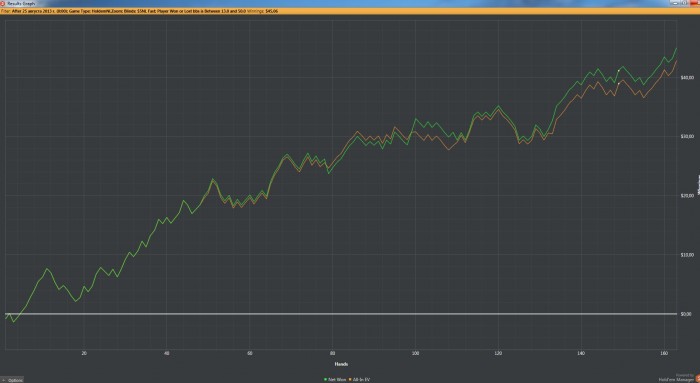Click the $10,00 axis label

coord(687,255)
